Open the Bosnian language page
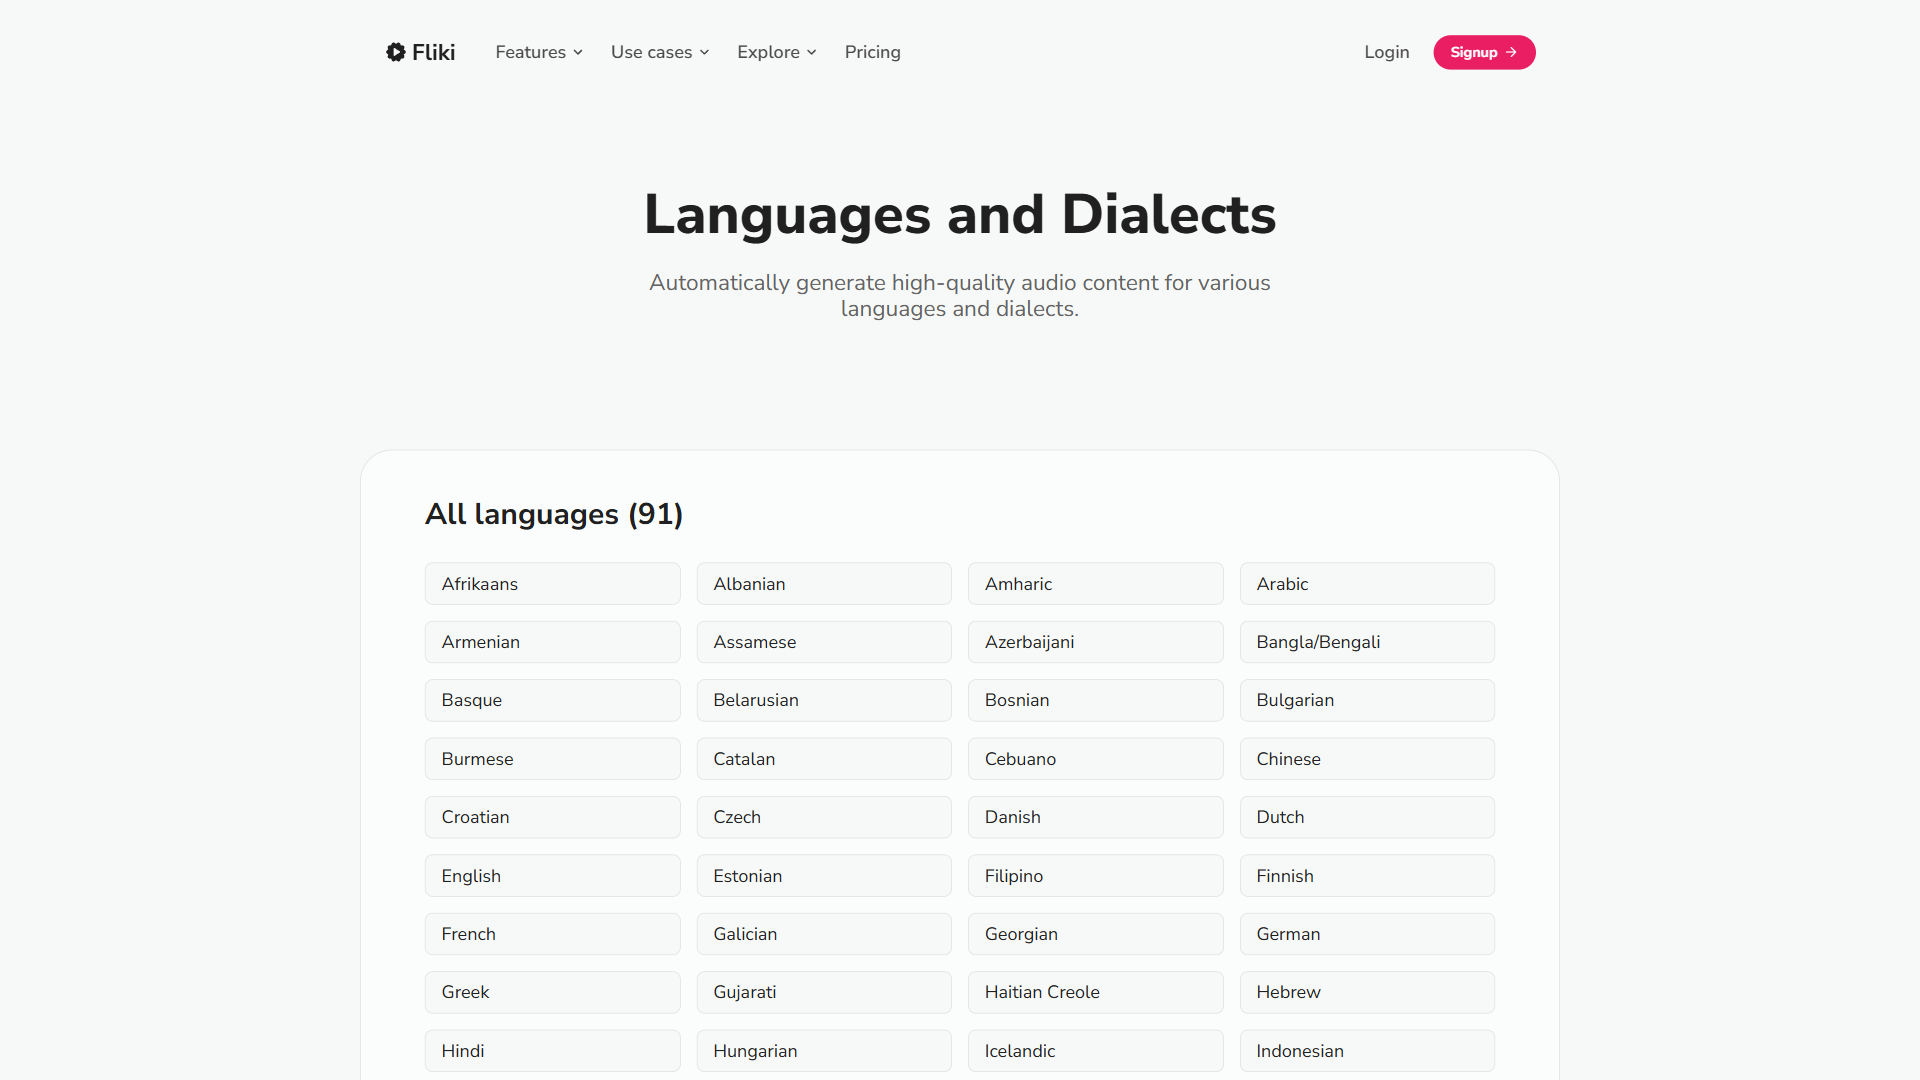This screenshot has height=1080, width=1920. tap(1096, 700)
